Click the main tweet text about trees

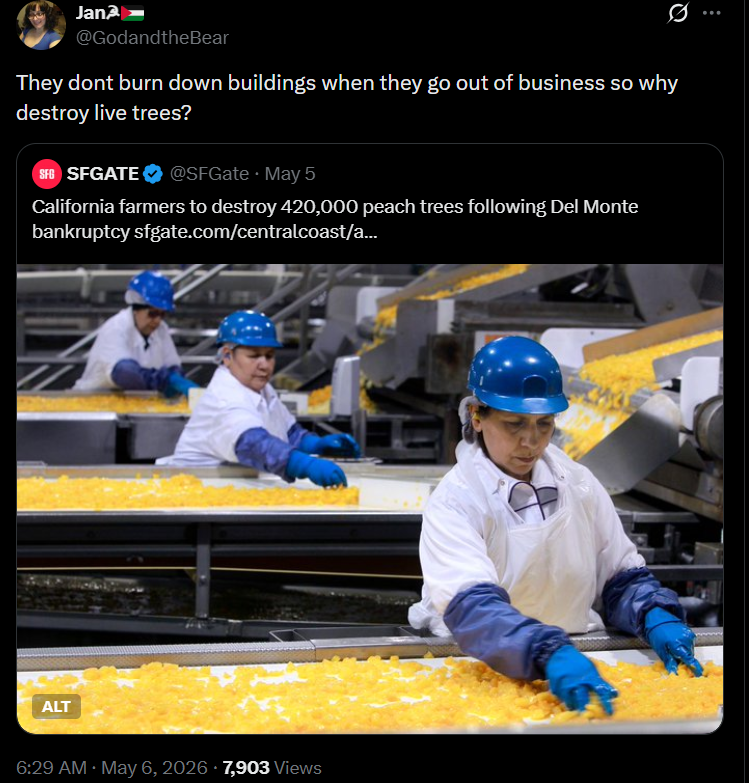click(347, 98)
